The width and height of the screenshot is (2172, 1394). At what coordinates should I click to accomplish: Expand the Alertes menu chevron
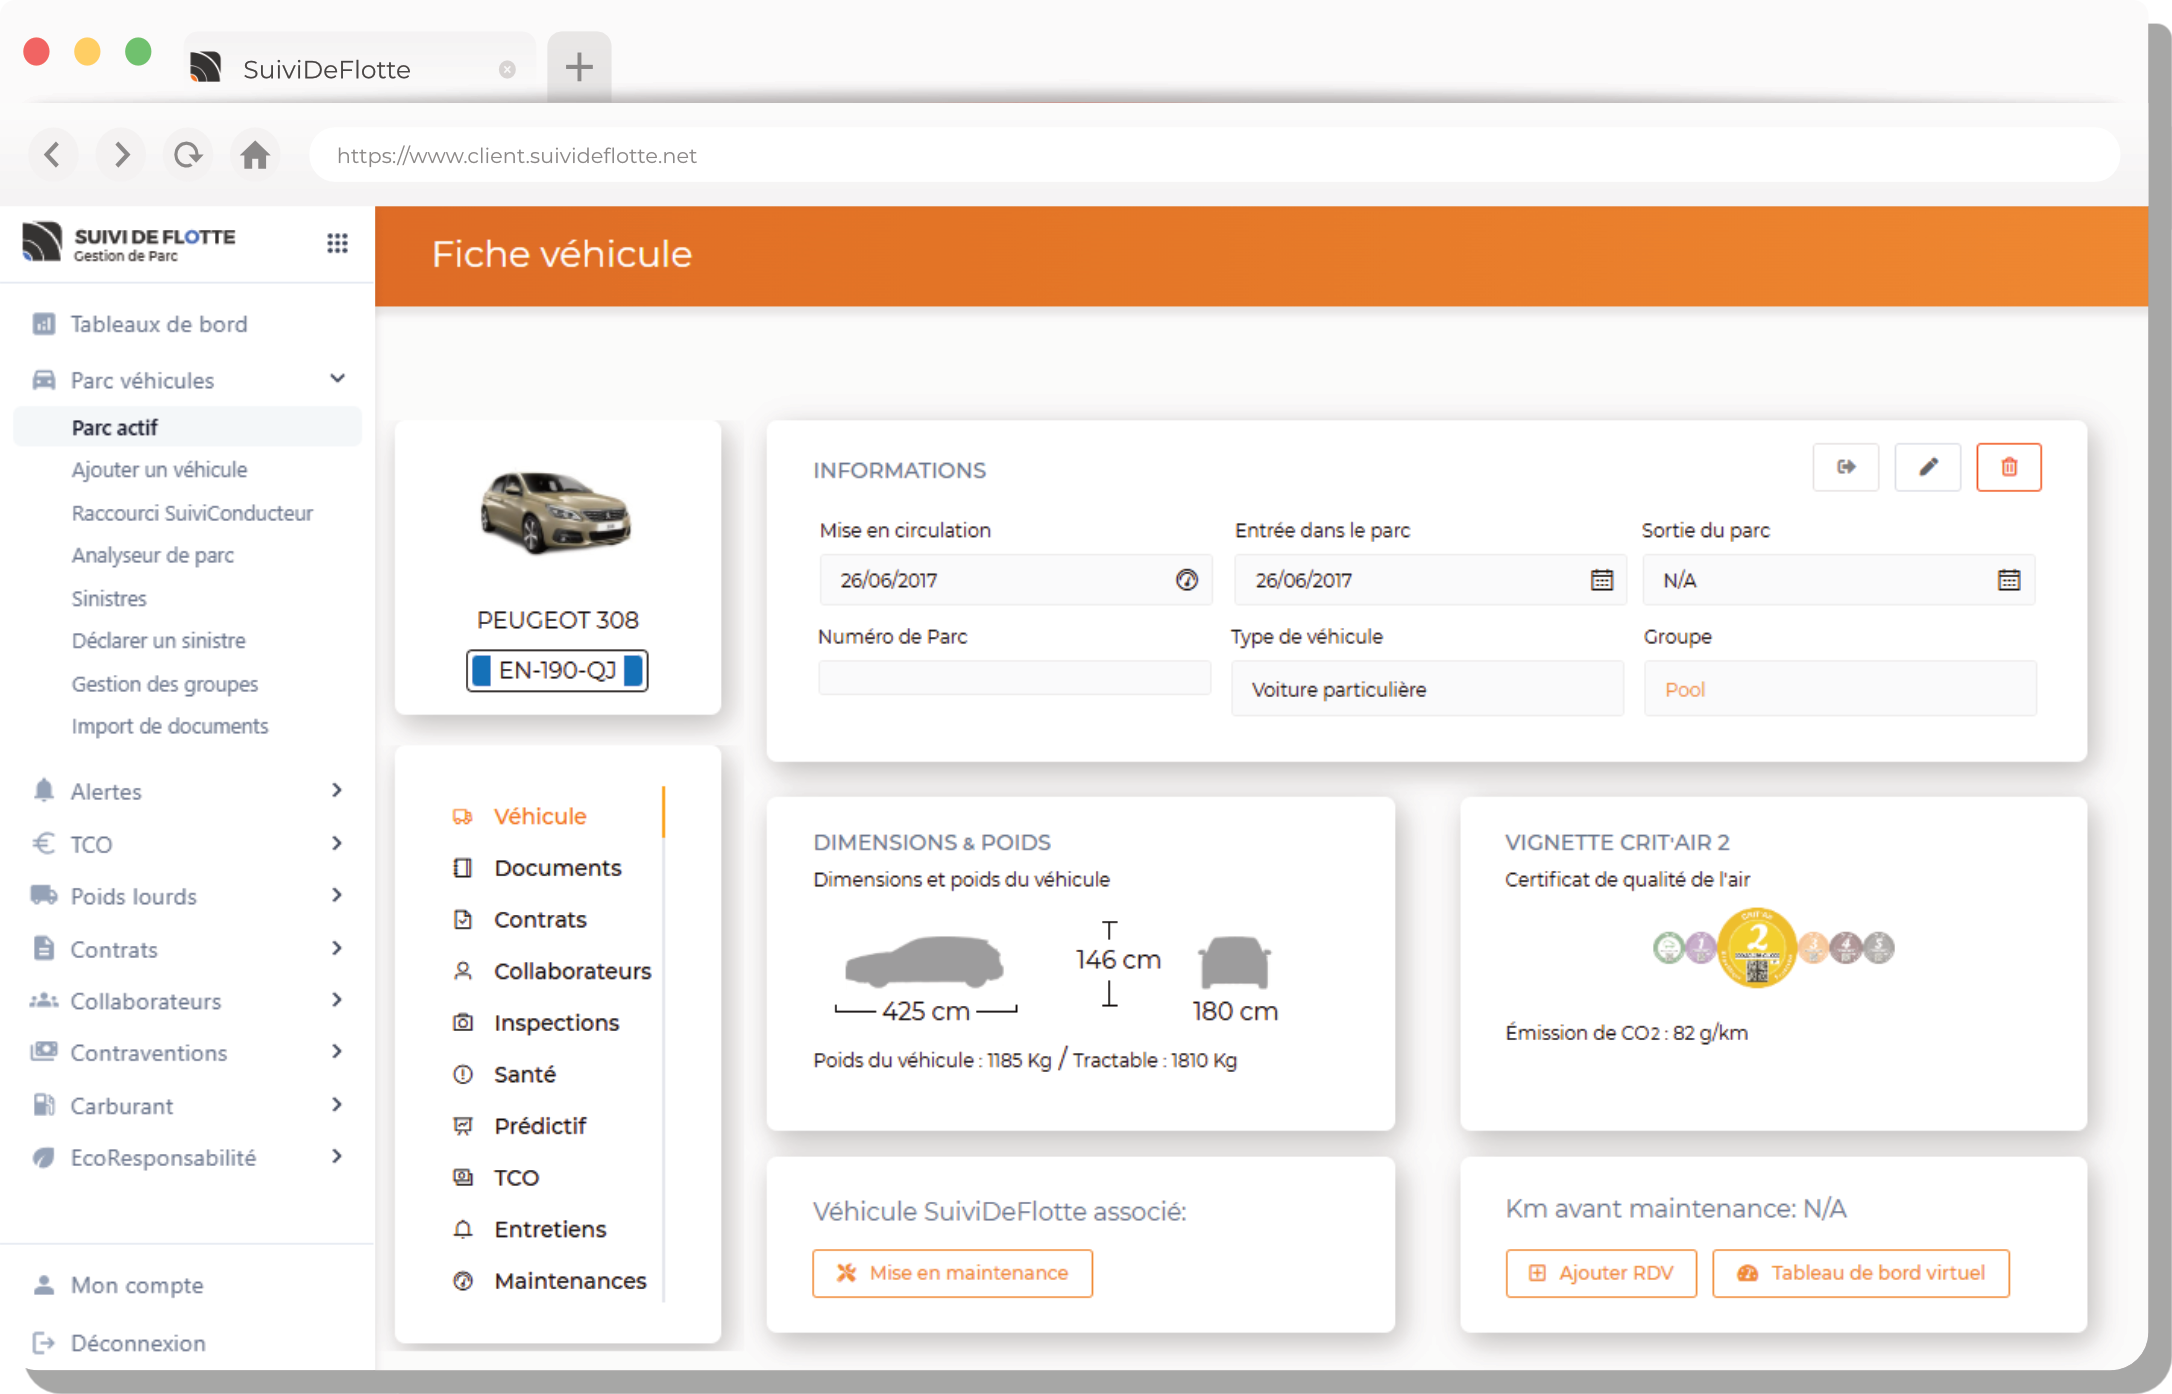click(337, 790)
